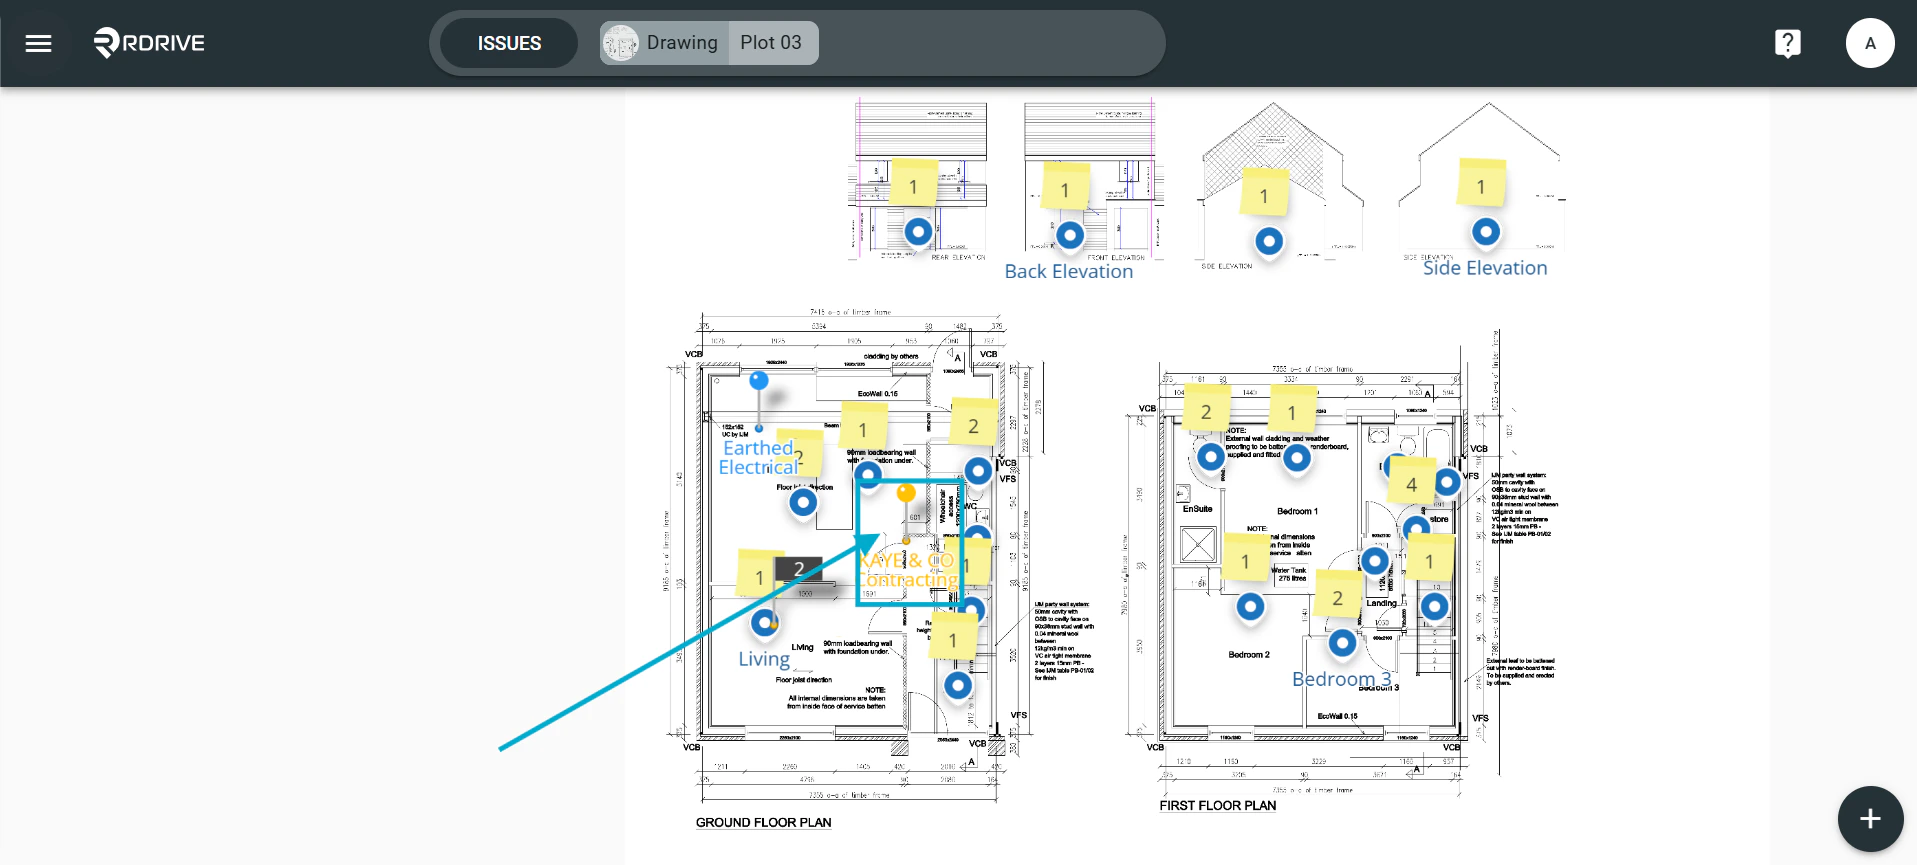The height and width of the screenshot is (865, 1917).
Task: Select the Living room issue pin
Action: point(765,623)
